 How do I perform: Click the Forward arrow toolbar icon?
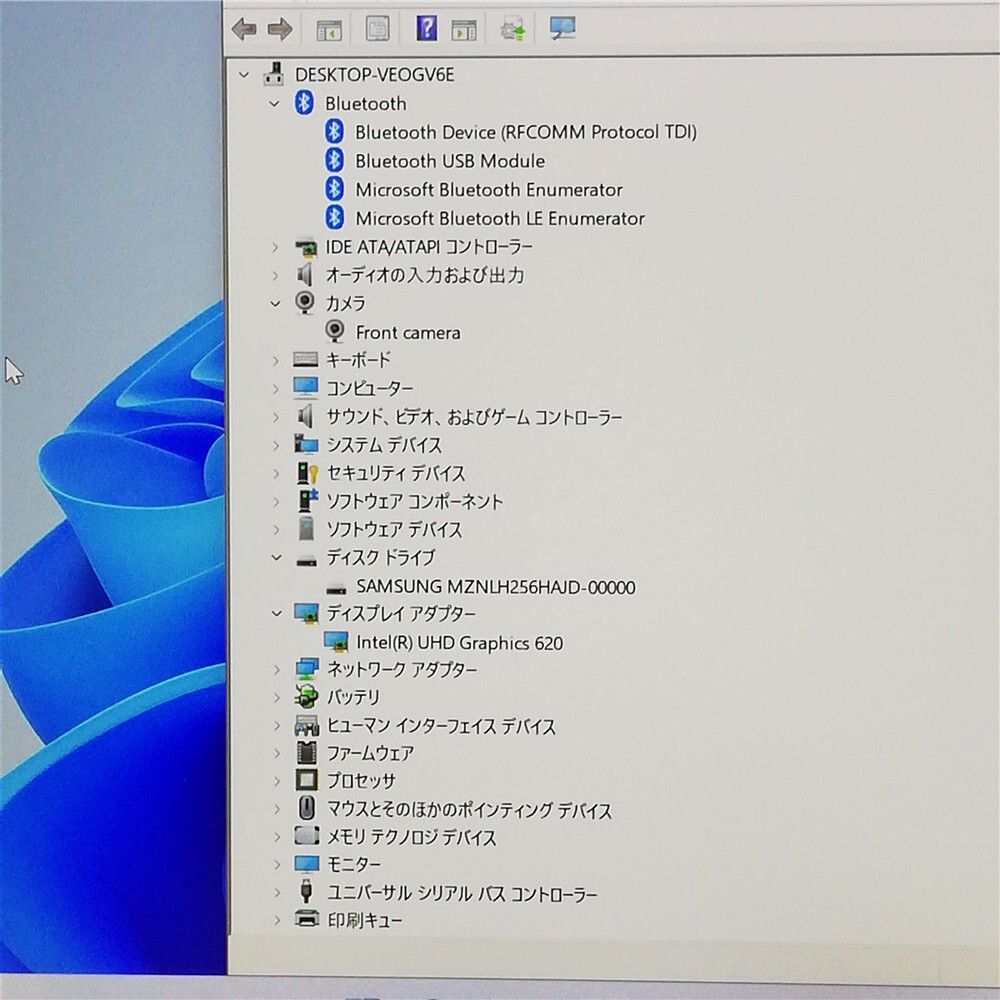(280, 29)
